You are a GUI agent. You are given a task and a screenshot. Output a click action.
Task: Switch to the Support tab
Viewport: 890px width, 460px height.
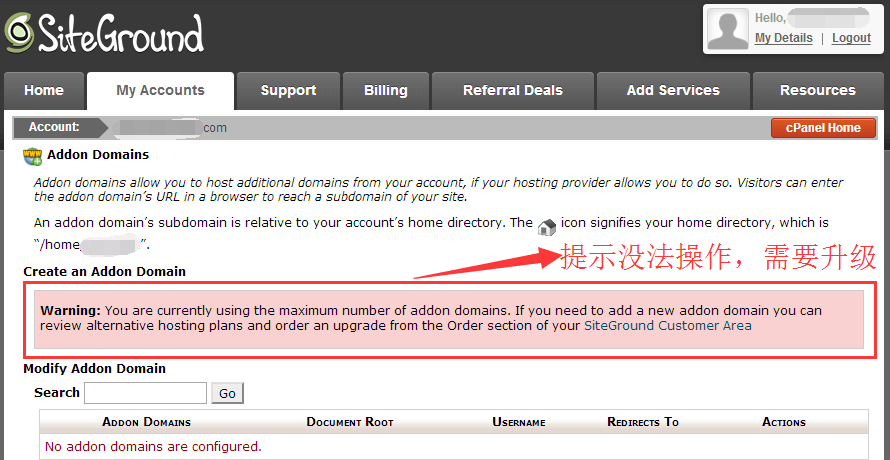288,90
